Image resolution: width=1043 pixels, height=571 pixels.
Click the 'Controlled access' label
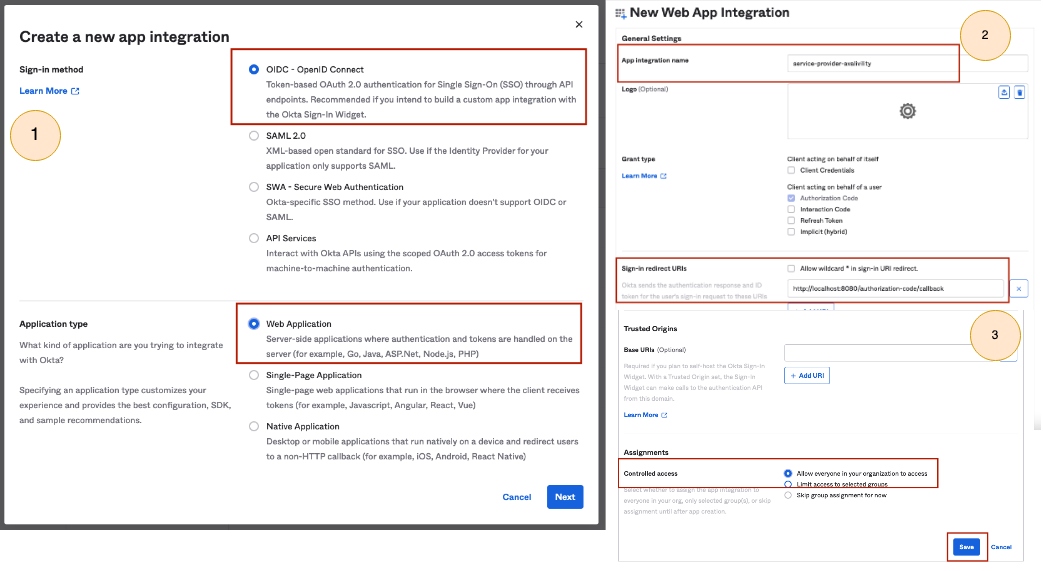click(651, 474)
